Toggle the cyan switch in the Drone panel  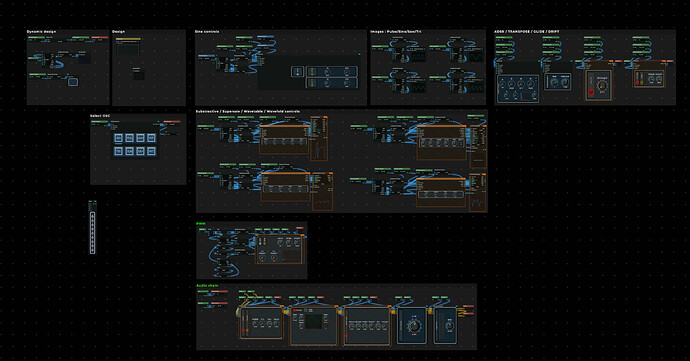pos(260,243)
